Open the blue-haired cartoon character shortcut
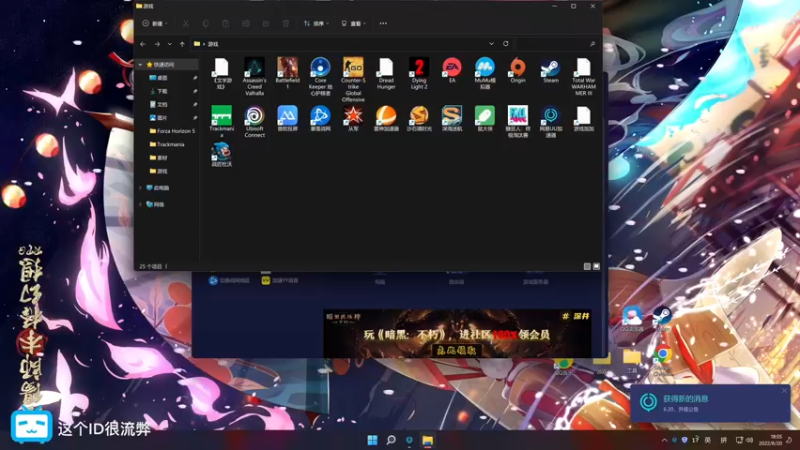Viewport: 800px width, 450px height. pyautogui.click(x=221, y=154)
